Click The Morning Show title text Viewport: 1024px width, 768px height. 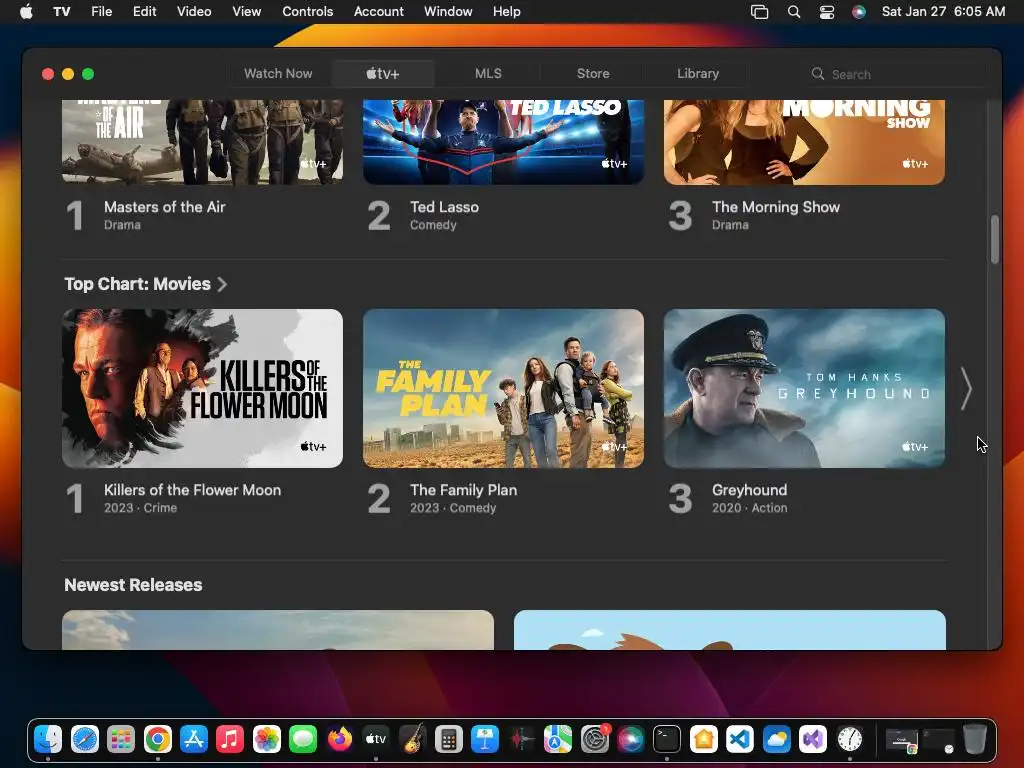click(776, 207)
